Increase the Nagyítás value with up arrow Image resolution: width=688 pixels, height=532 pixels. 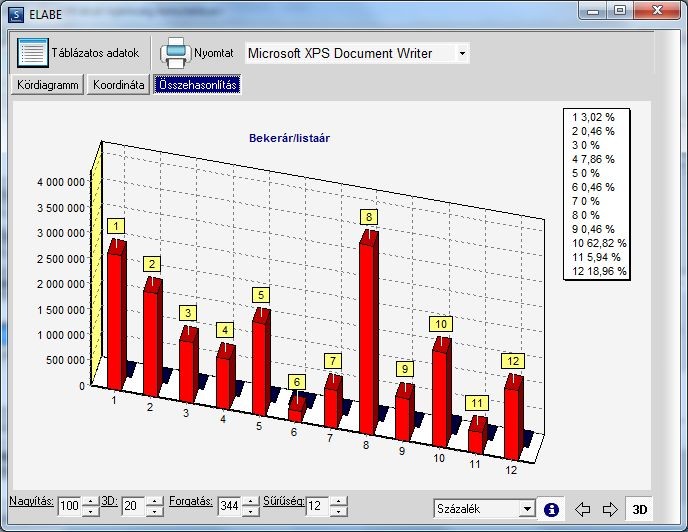coord(90,501)
